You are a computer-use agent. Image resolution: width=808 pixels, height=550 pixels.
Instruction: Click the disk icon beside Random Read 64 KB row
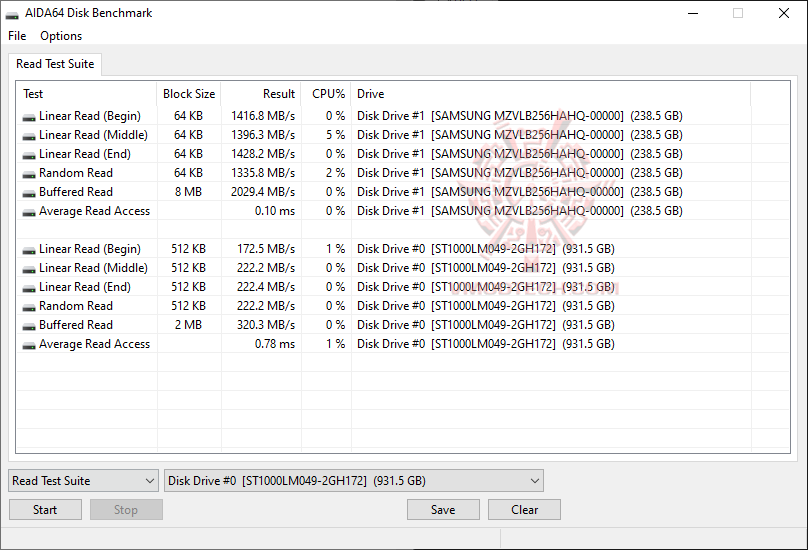tap(29, 175)
